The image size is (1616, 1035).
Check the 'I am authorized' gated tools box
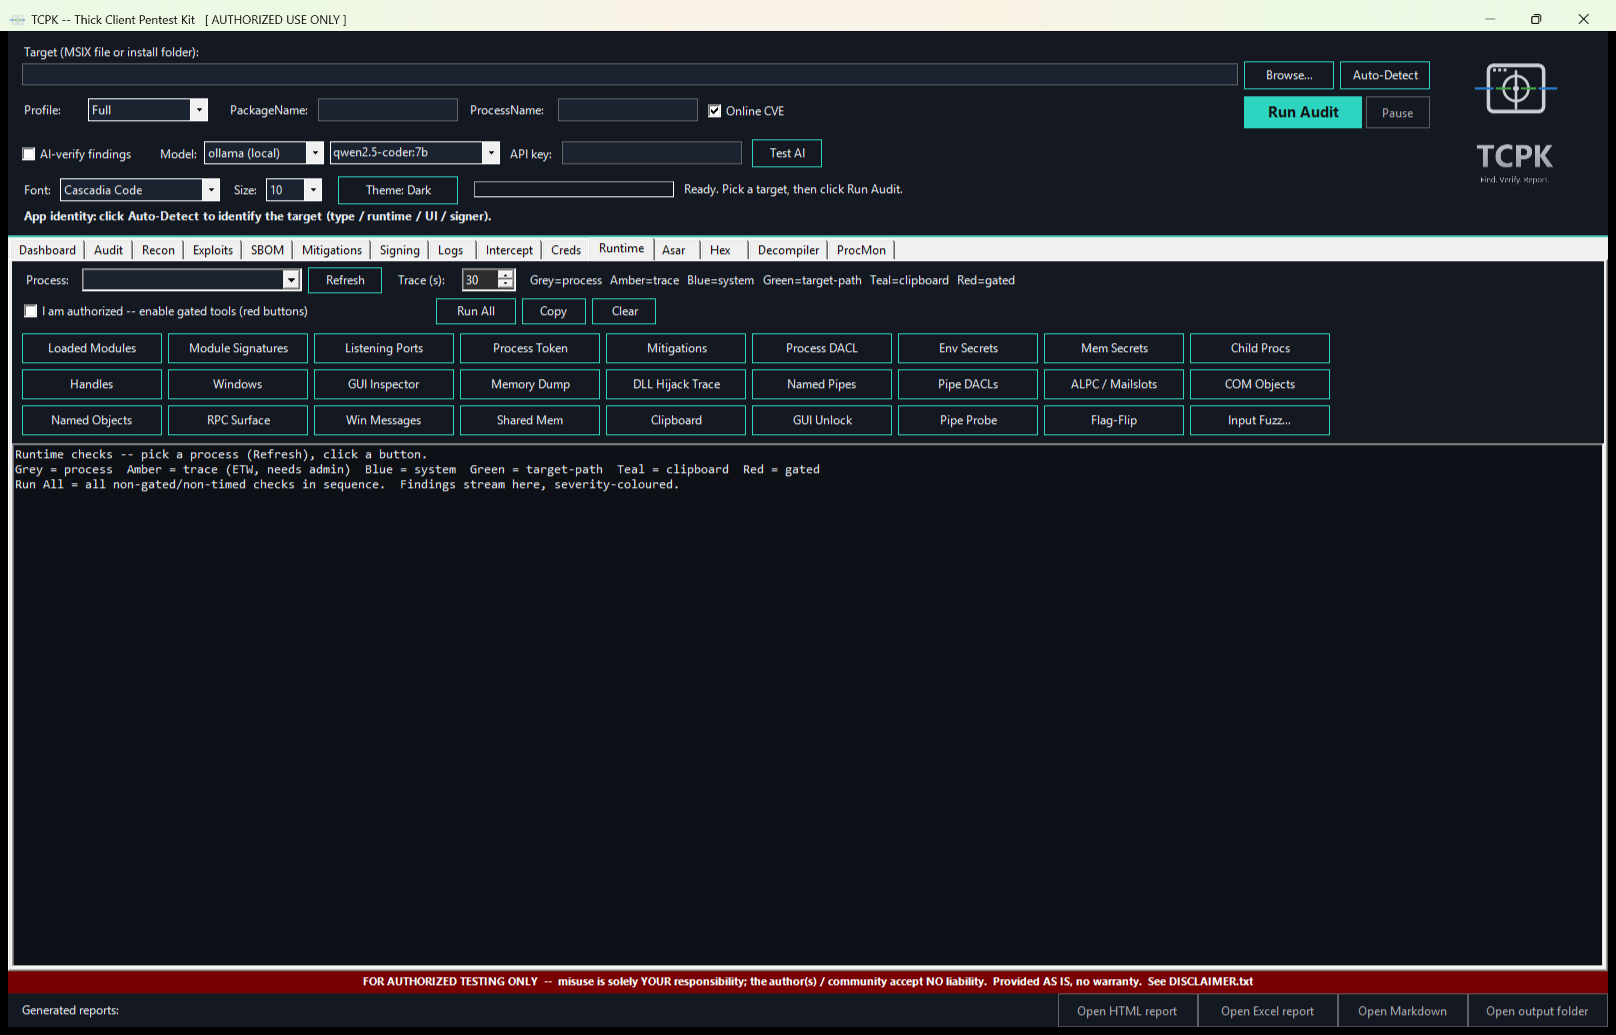[x=31, y=311]
